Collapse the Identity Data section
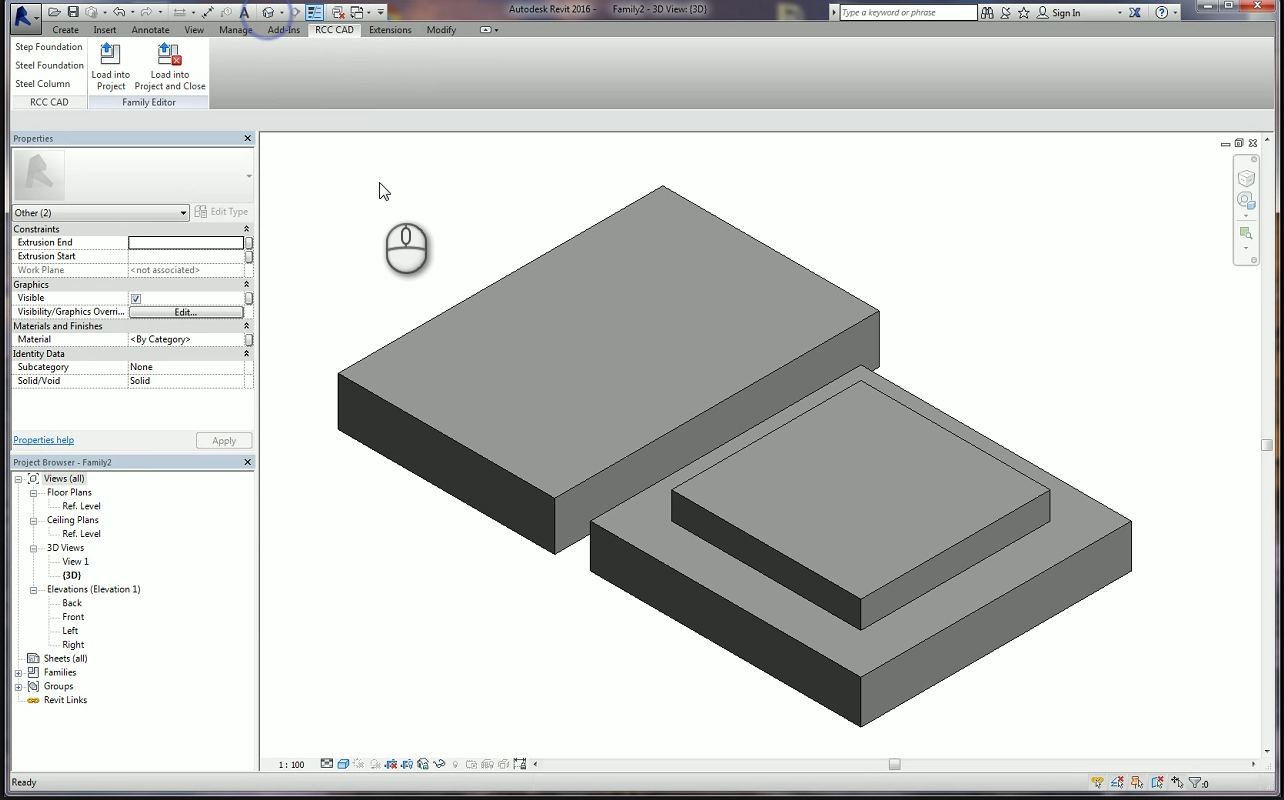 pyautogui.click(x=246, y=354)
